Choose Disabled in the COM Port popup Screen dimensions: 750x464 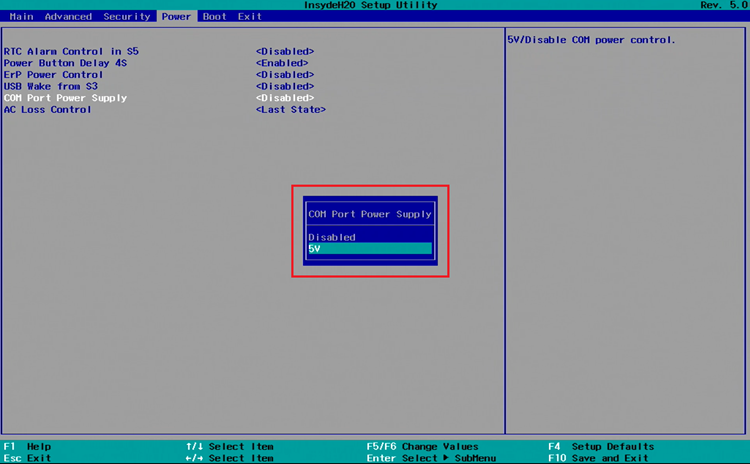tap(332, 237)
